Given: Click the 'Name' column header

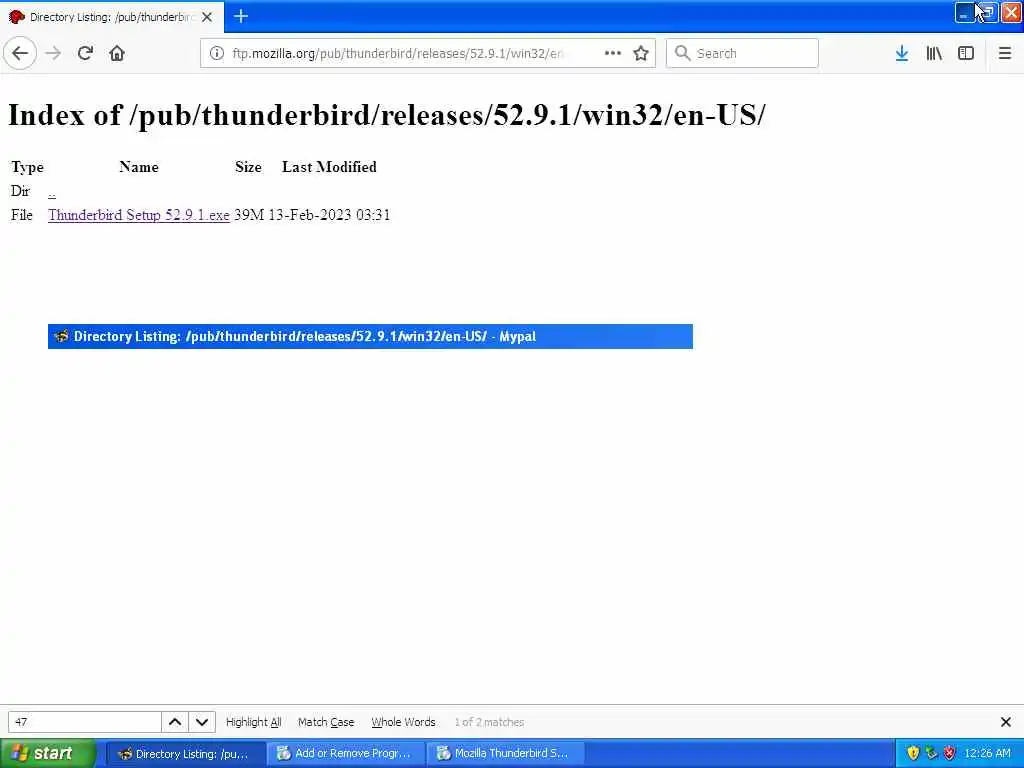Looking at the screenshot, I should (x=139, y=167).
